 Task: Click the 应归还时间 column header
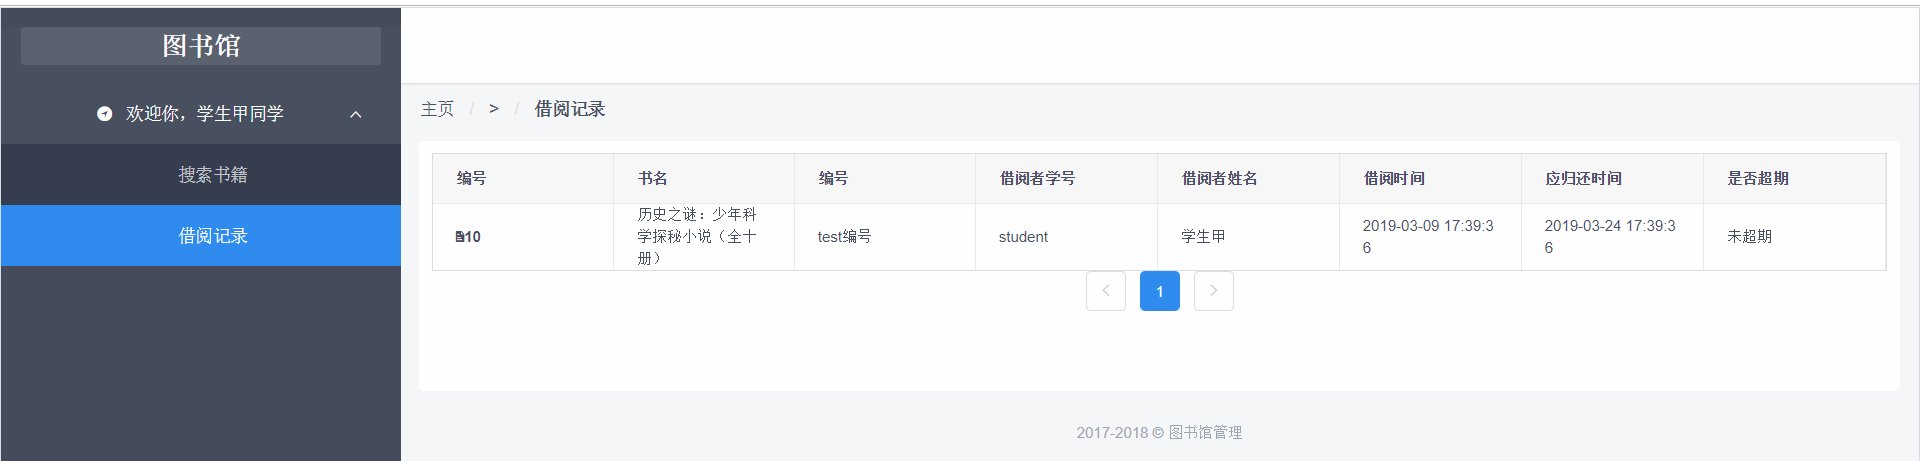pyautogui.click(x=1583, y=178)
